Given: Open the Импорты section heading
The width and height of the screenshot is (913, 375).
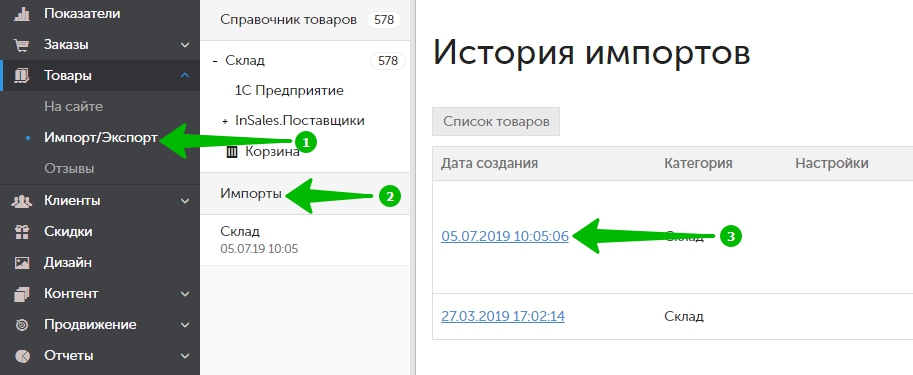Looking at the screenshot, I should (x=251, y=194).
